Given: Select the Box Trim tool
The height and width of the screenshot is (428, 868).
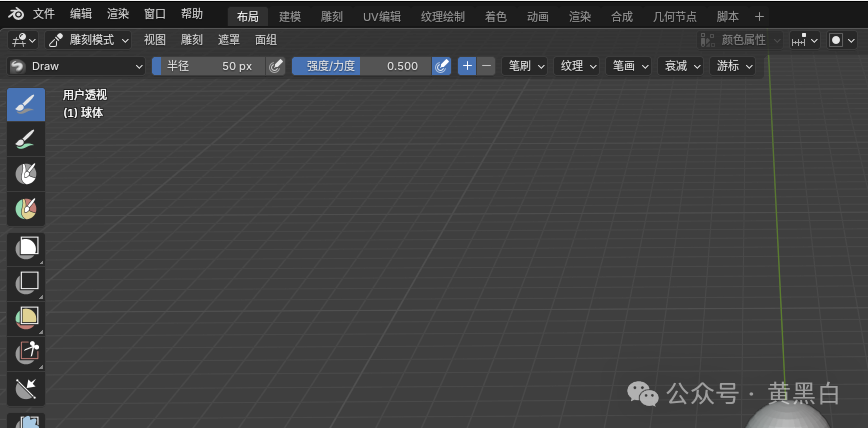Looking at the screenshot, I should click(26, 353).
